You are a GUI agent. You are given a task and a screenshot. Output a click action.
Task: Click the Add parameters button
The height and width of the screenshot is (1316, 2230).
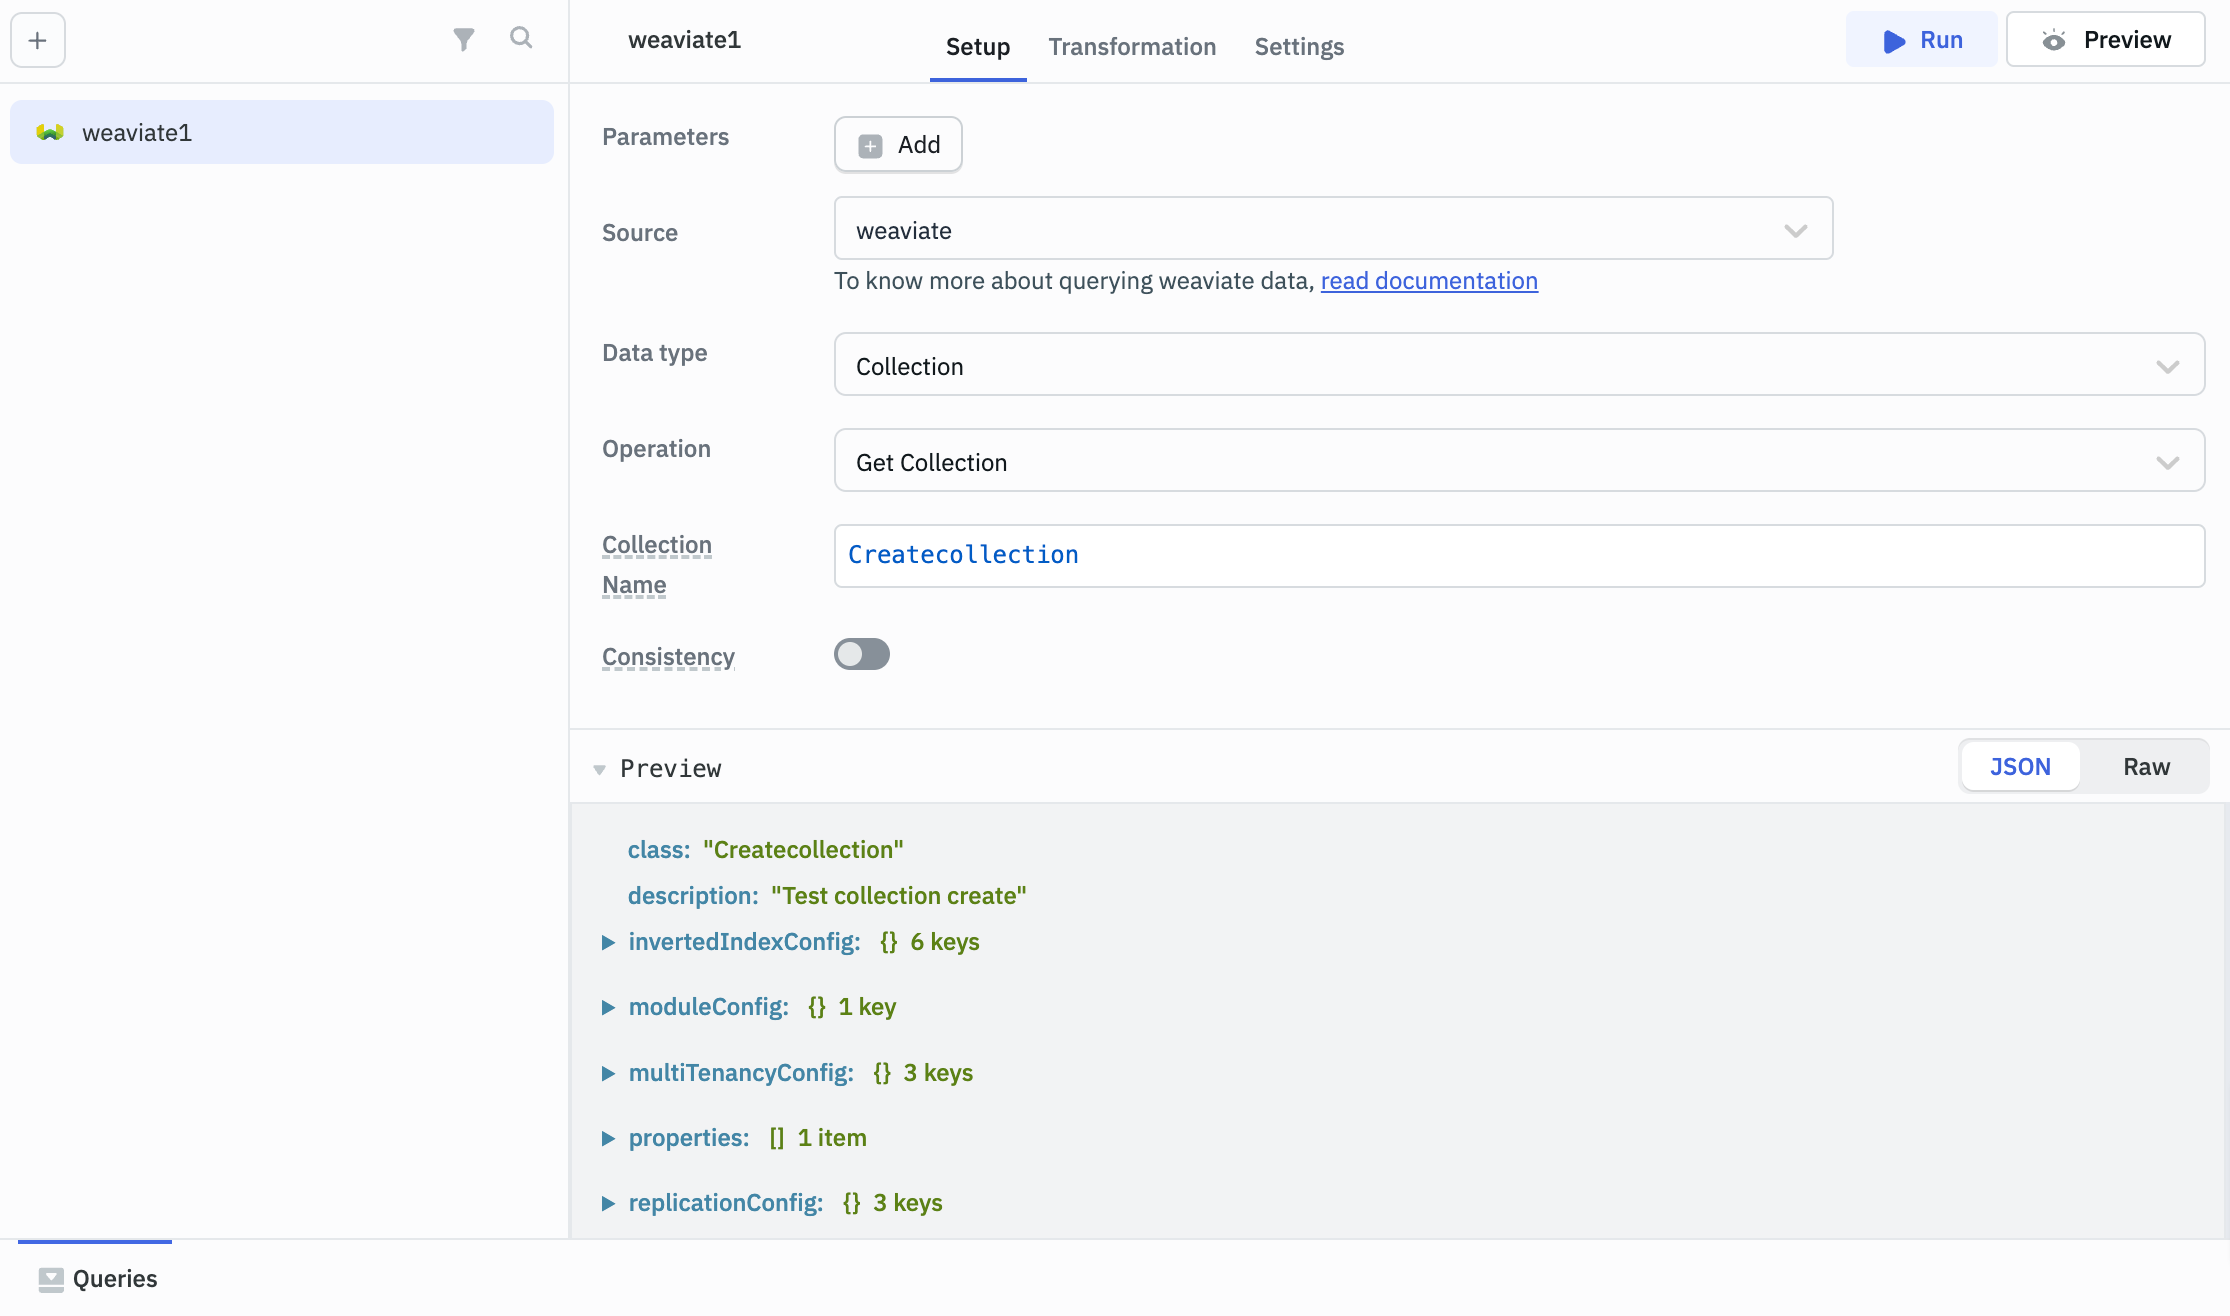point(897,144)
